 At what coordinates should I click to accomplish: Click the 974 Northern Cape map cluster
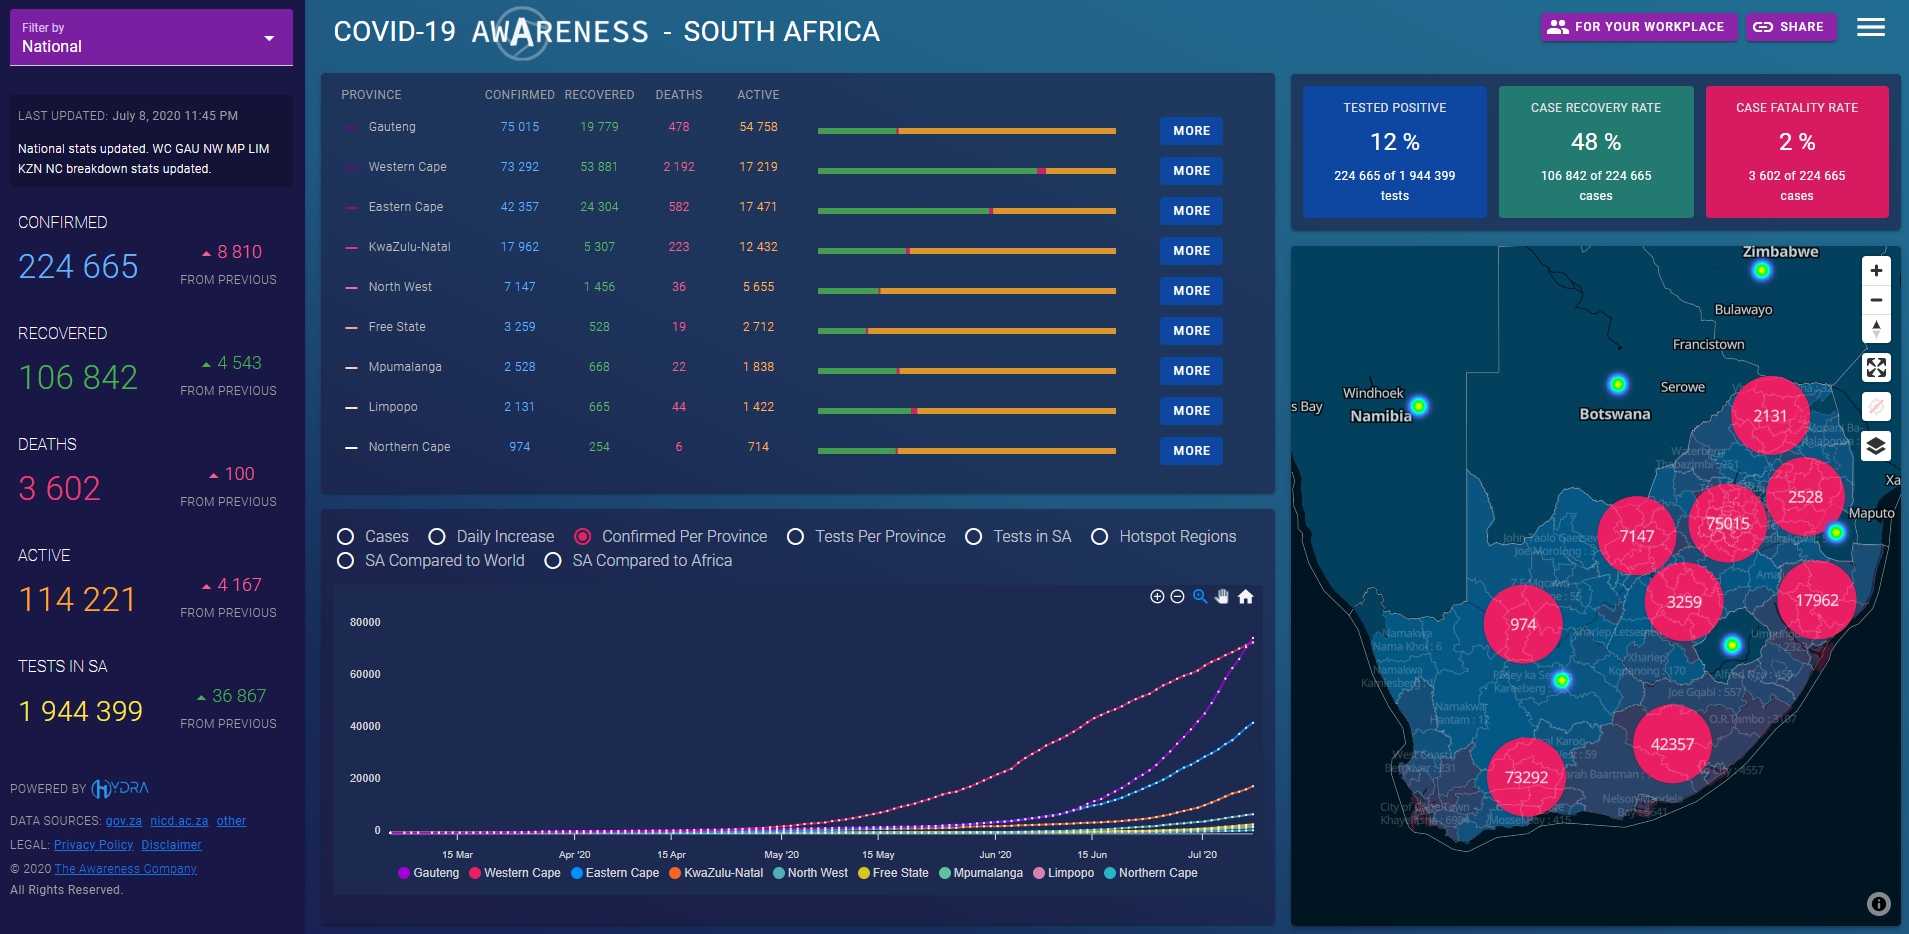(1523, 624)
